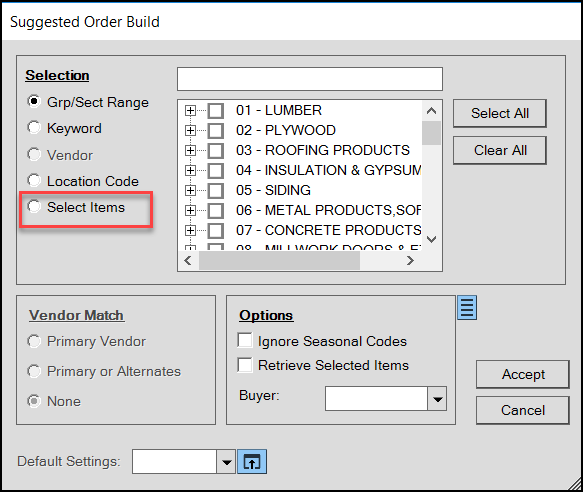
Task: Choose the Select Items radio button
Action: 34,206
